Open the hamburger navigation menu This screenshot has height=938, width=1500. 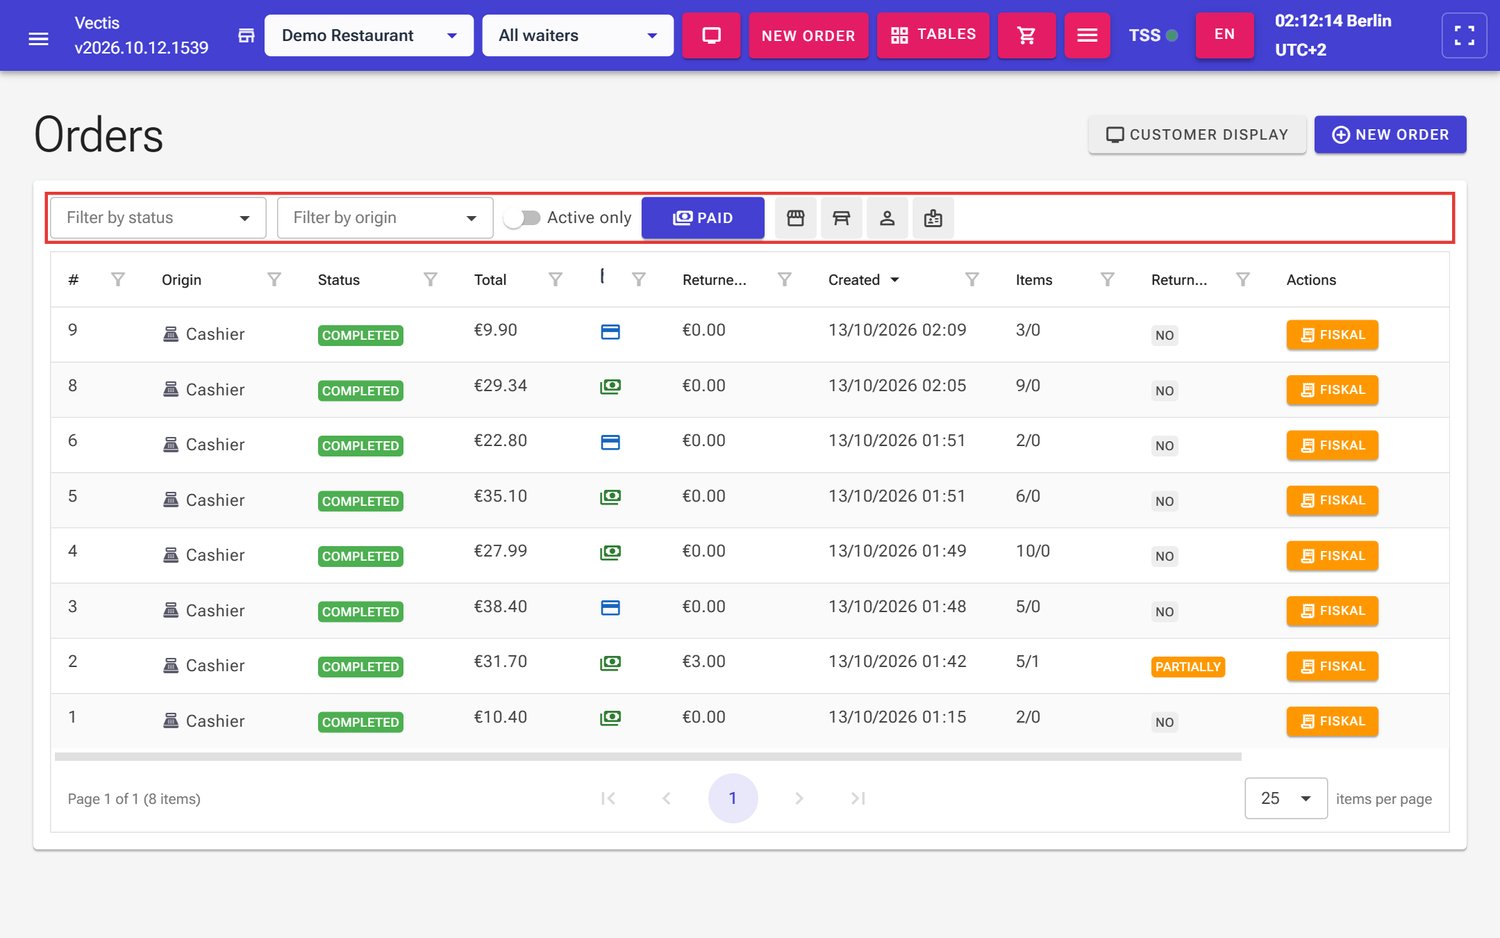coord(39,38)
